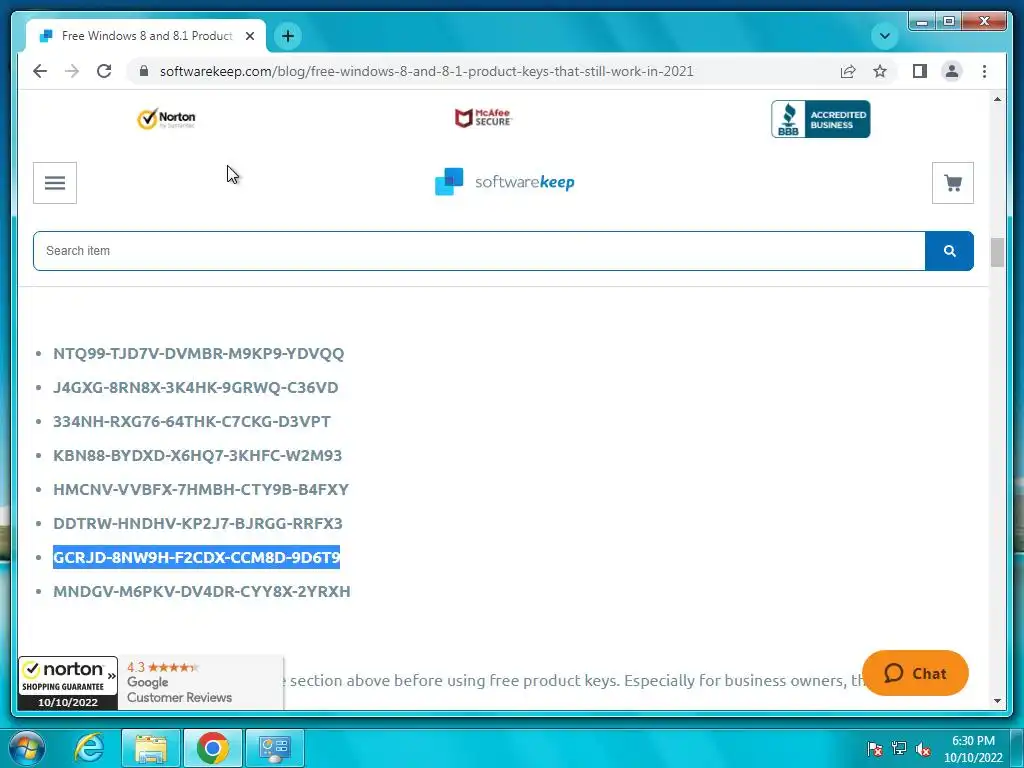This screenshot has height=768, width=1024.
Task: Click the McAfee Secure badge
Action: [483, 118]
